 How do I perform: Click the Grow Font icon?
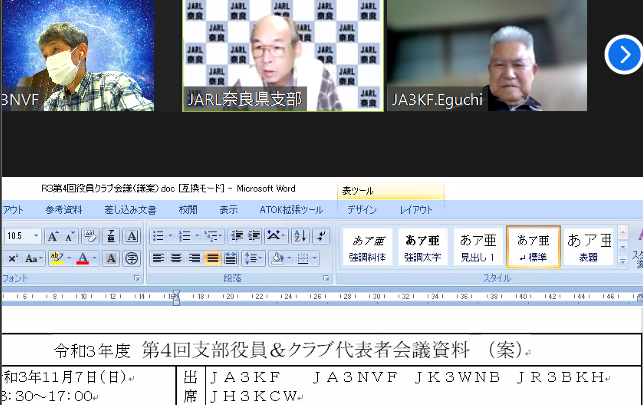54,236
